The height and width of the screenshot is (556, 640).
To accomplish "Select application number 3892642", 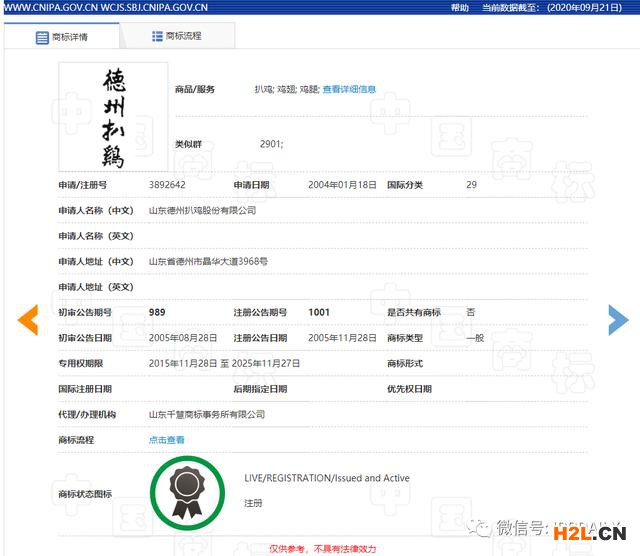I will (x=167, y=185).
